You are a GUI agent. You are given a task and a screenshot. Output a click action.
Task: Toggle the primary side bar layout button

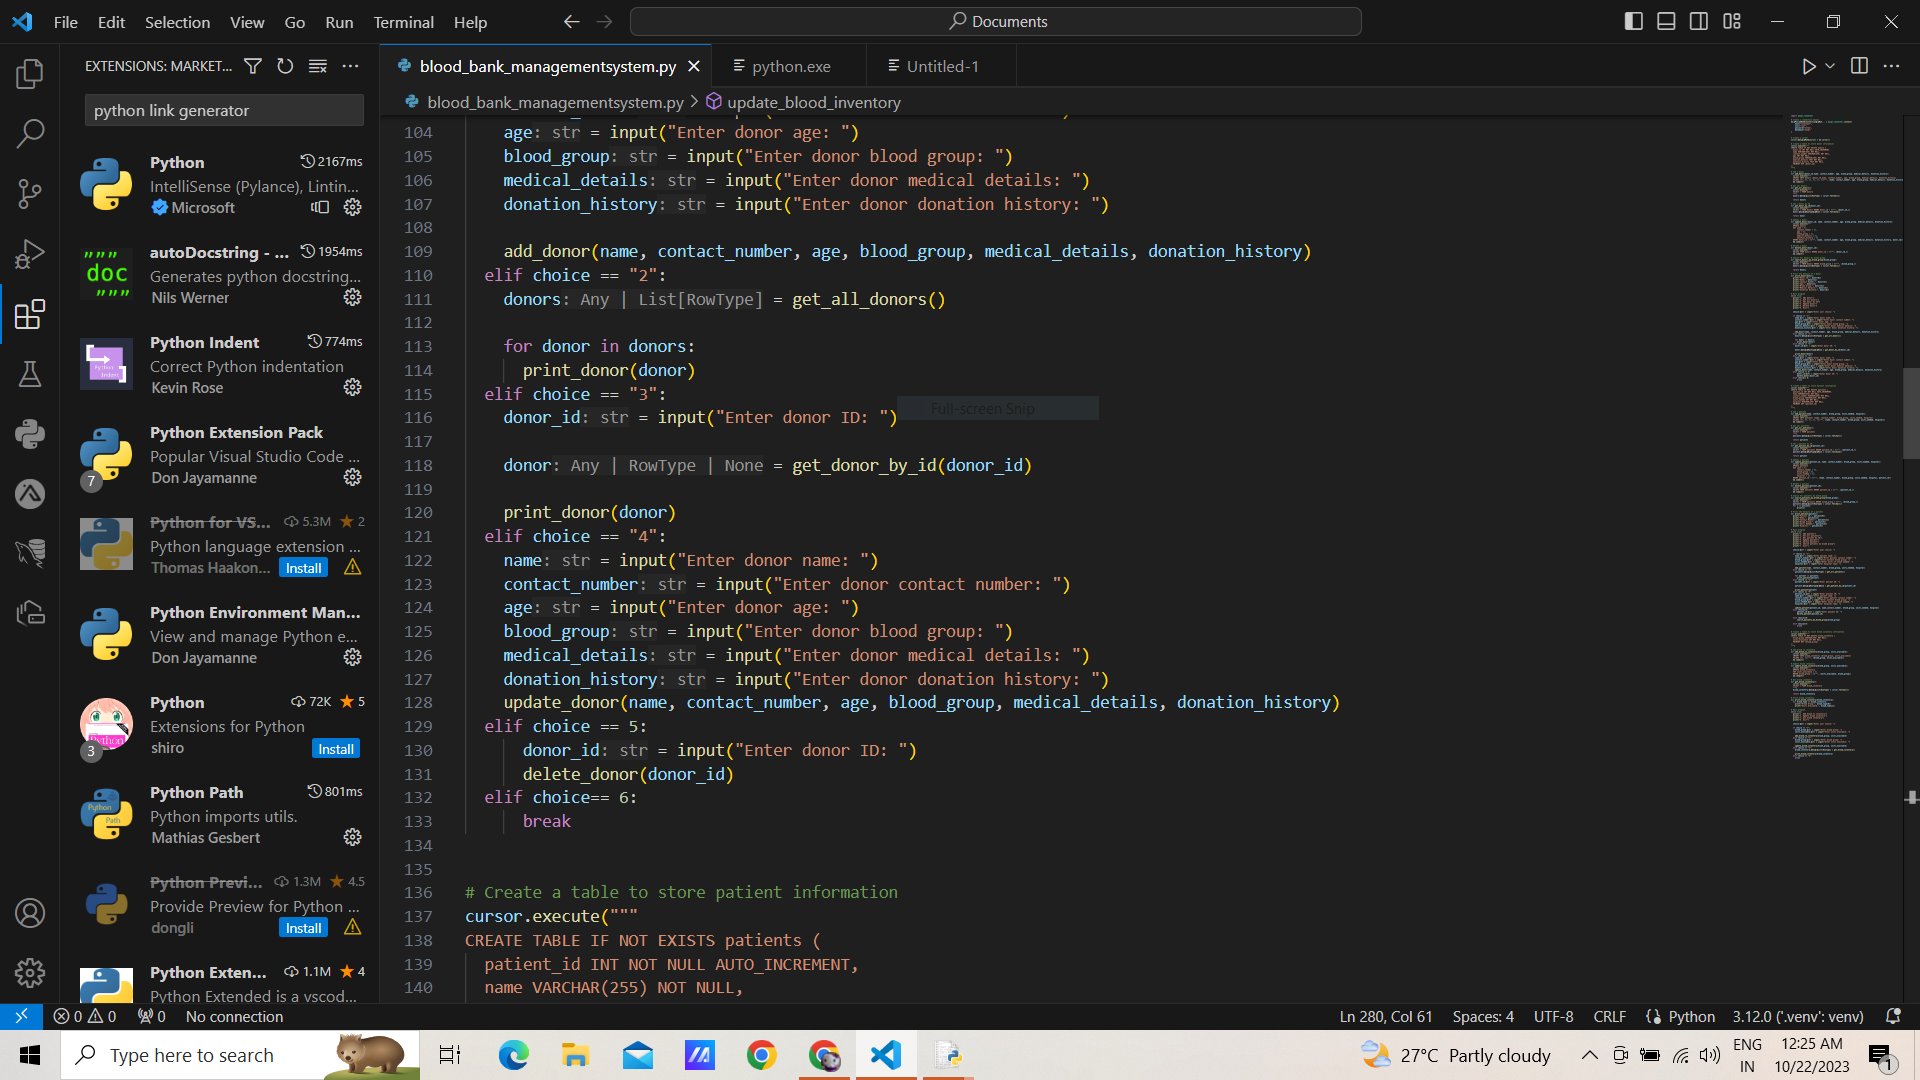[x=1634, y=21]
